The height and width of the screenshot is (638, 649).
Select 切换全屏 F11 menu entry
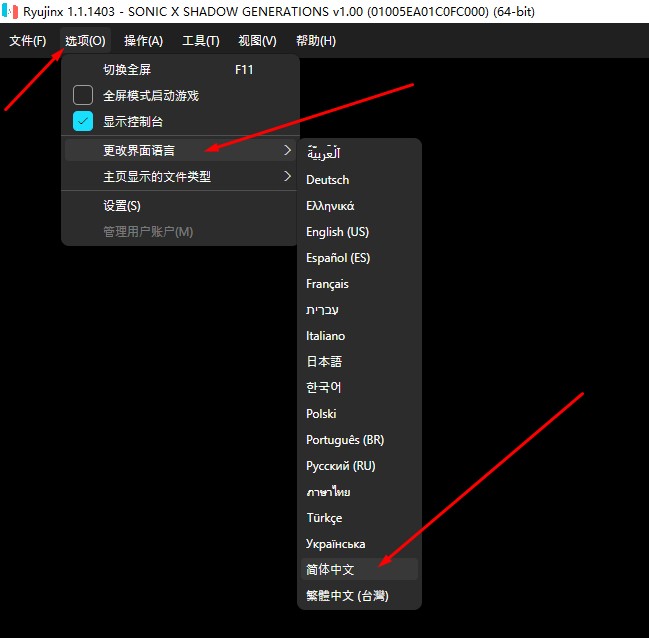180,70
